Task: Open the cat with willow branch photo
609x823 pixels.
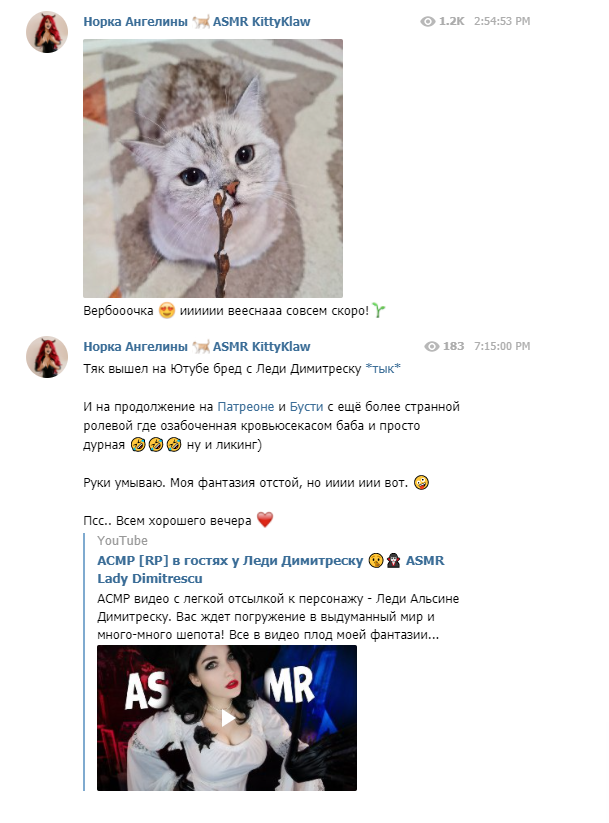Action: click(213, 168)
